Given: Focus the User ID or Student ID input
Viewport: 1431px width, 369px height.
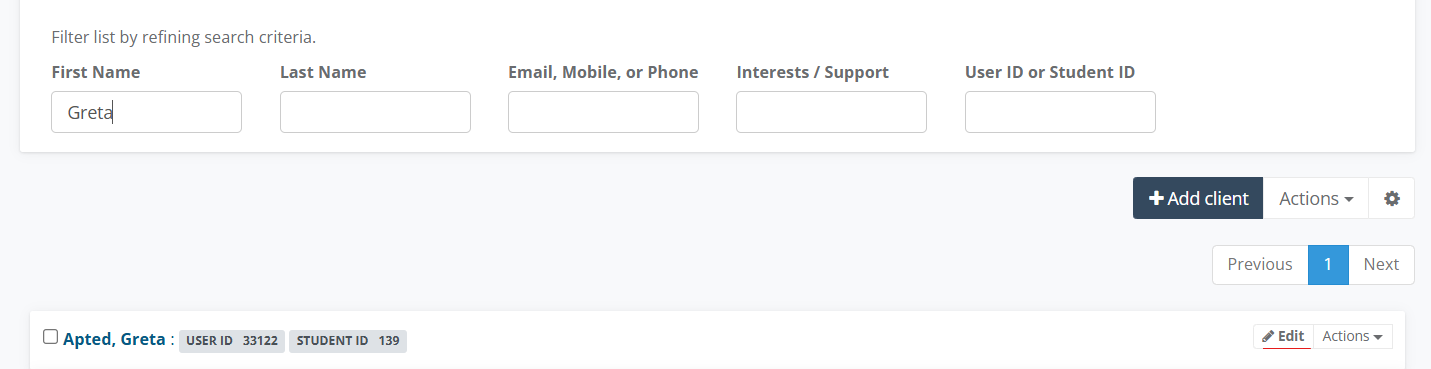Looking at the screenshot, I should point(1060,112).
